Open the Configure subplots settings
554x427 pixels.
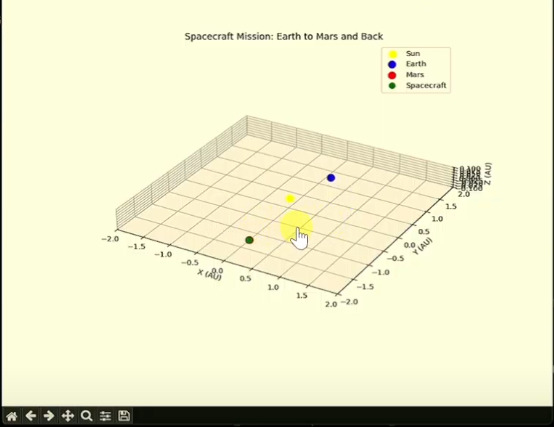[x=105, y=416]
